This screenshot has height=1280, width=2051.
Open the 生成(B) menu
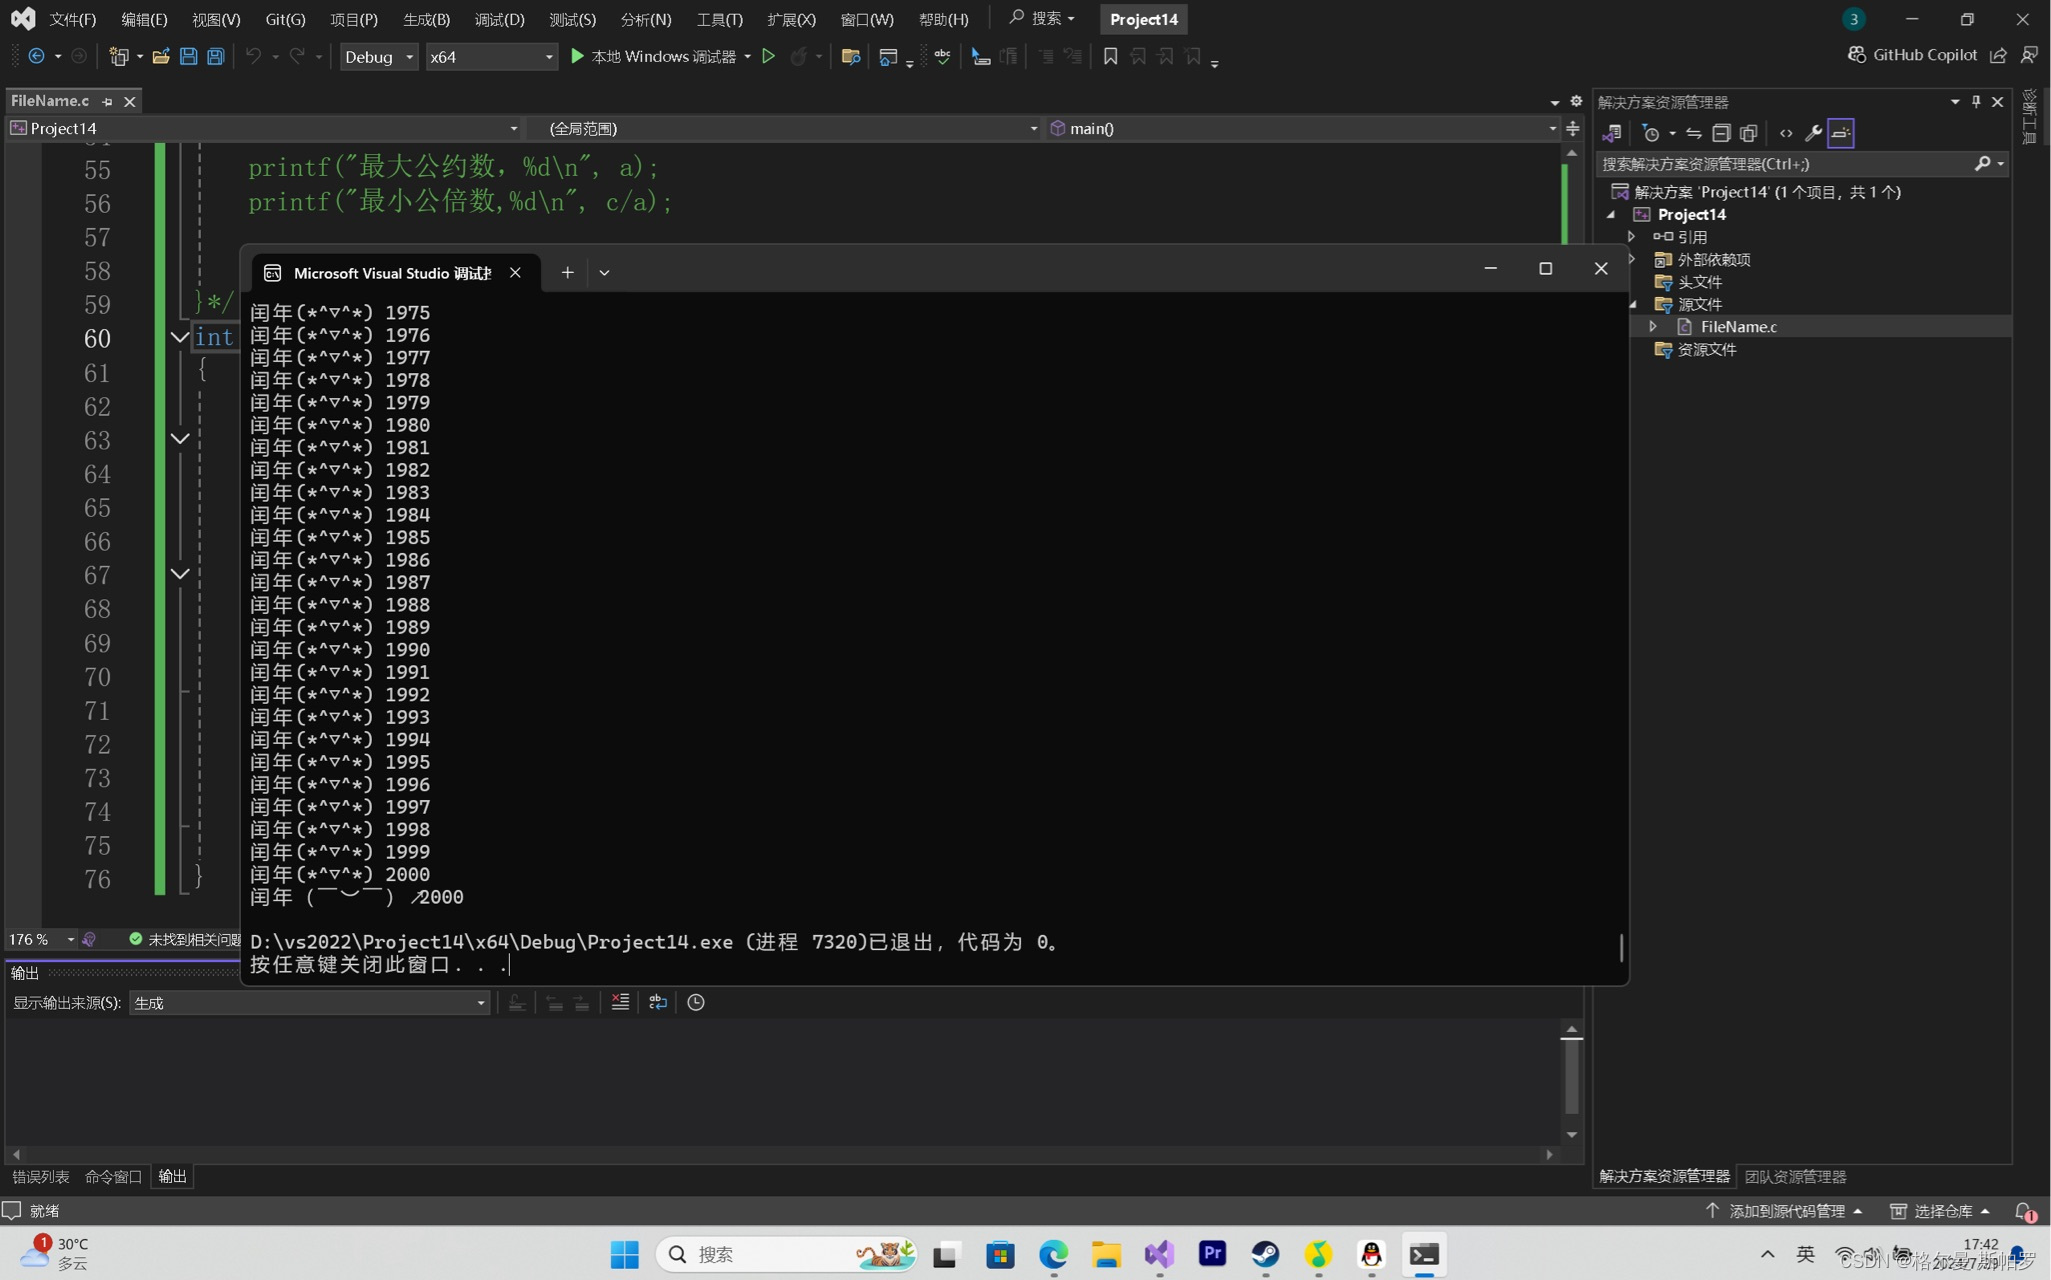click(x=427, y=19)
